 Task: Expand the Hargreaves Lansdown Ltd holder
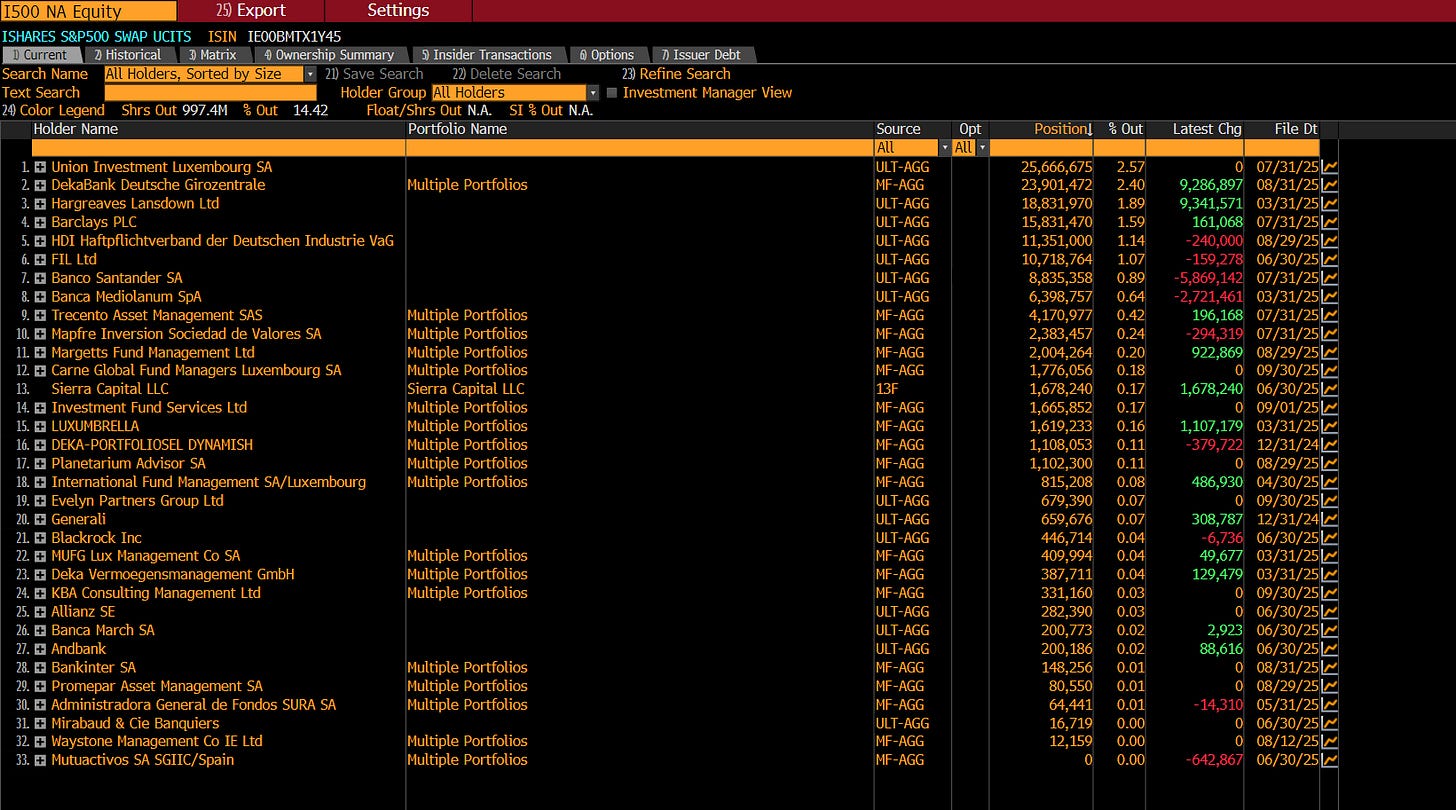[x=40, y=204]
